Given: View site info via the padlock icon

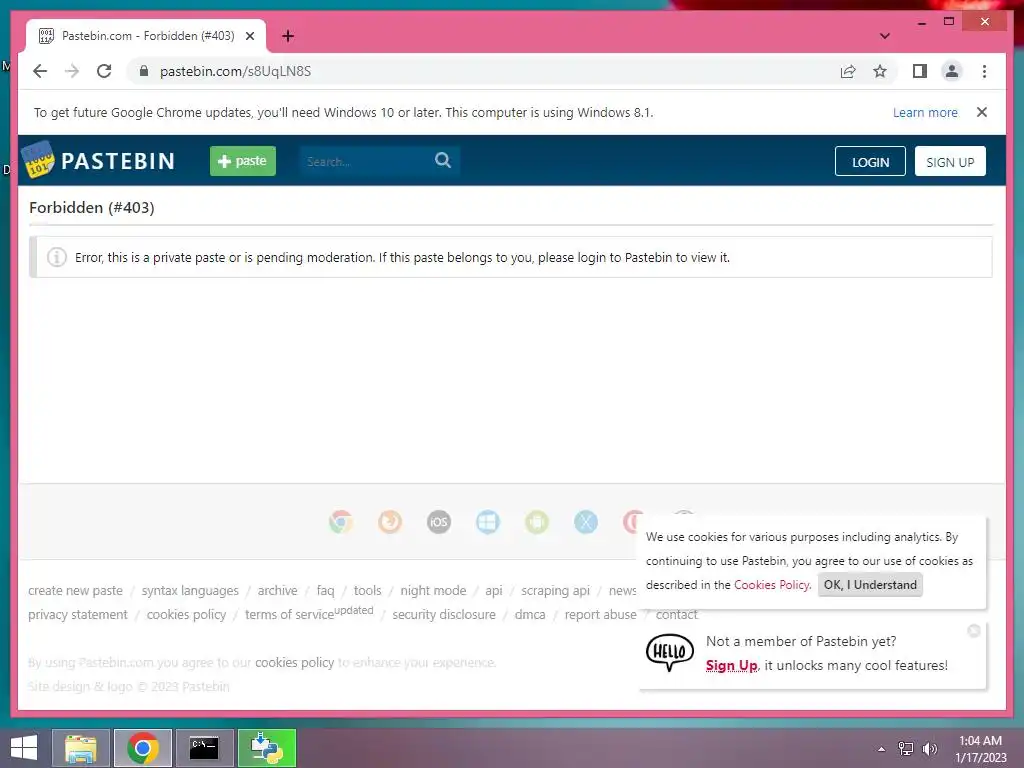Looking at the screenshot, I should coord(144,71).
